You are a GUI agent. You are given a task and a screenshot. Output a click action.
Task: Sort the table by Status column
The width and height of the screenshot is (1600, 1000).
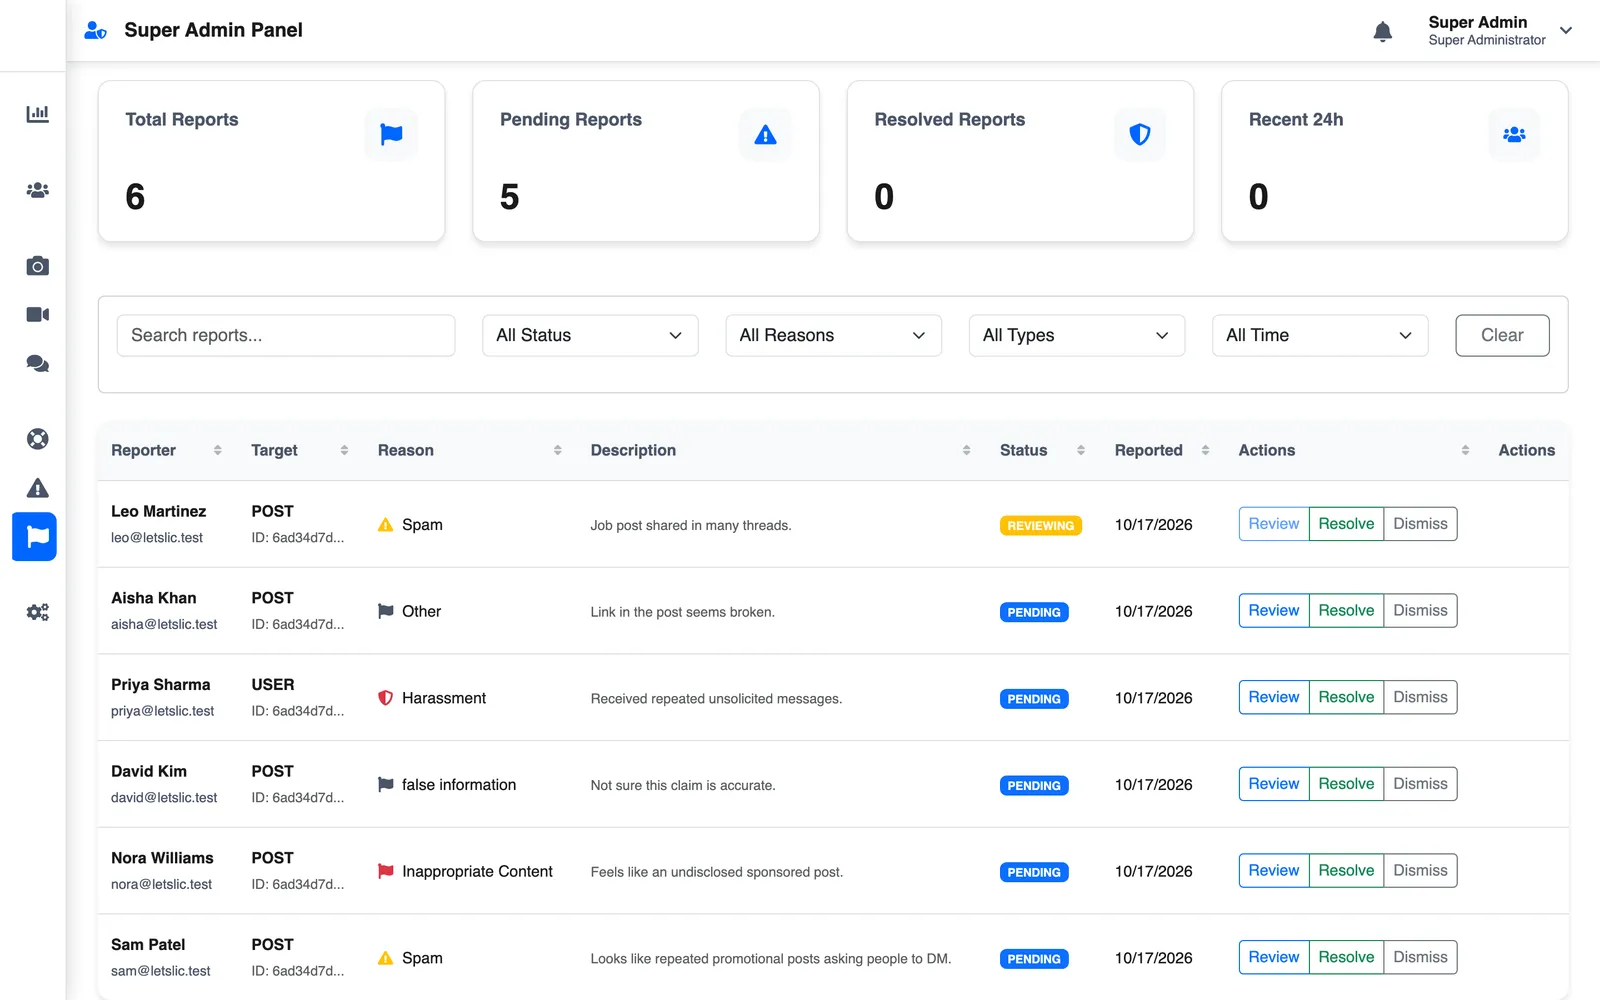[1081, 450]
